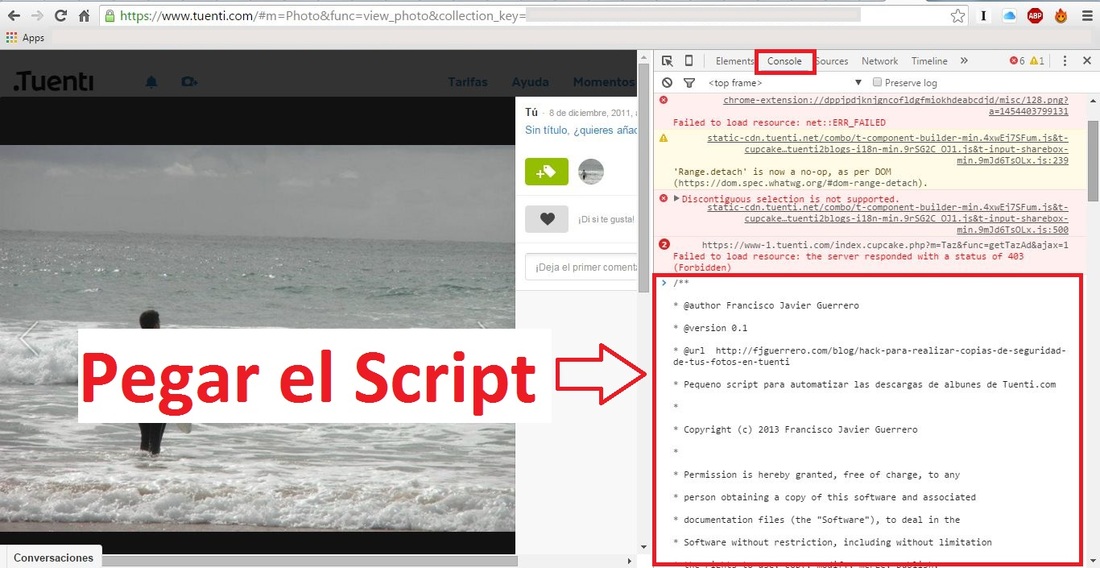This screenshot has width=1100, height=568.
Task: Open Tuenti notifications bell
Action: click(151, 83)
